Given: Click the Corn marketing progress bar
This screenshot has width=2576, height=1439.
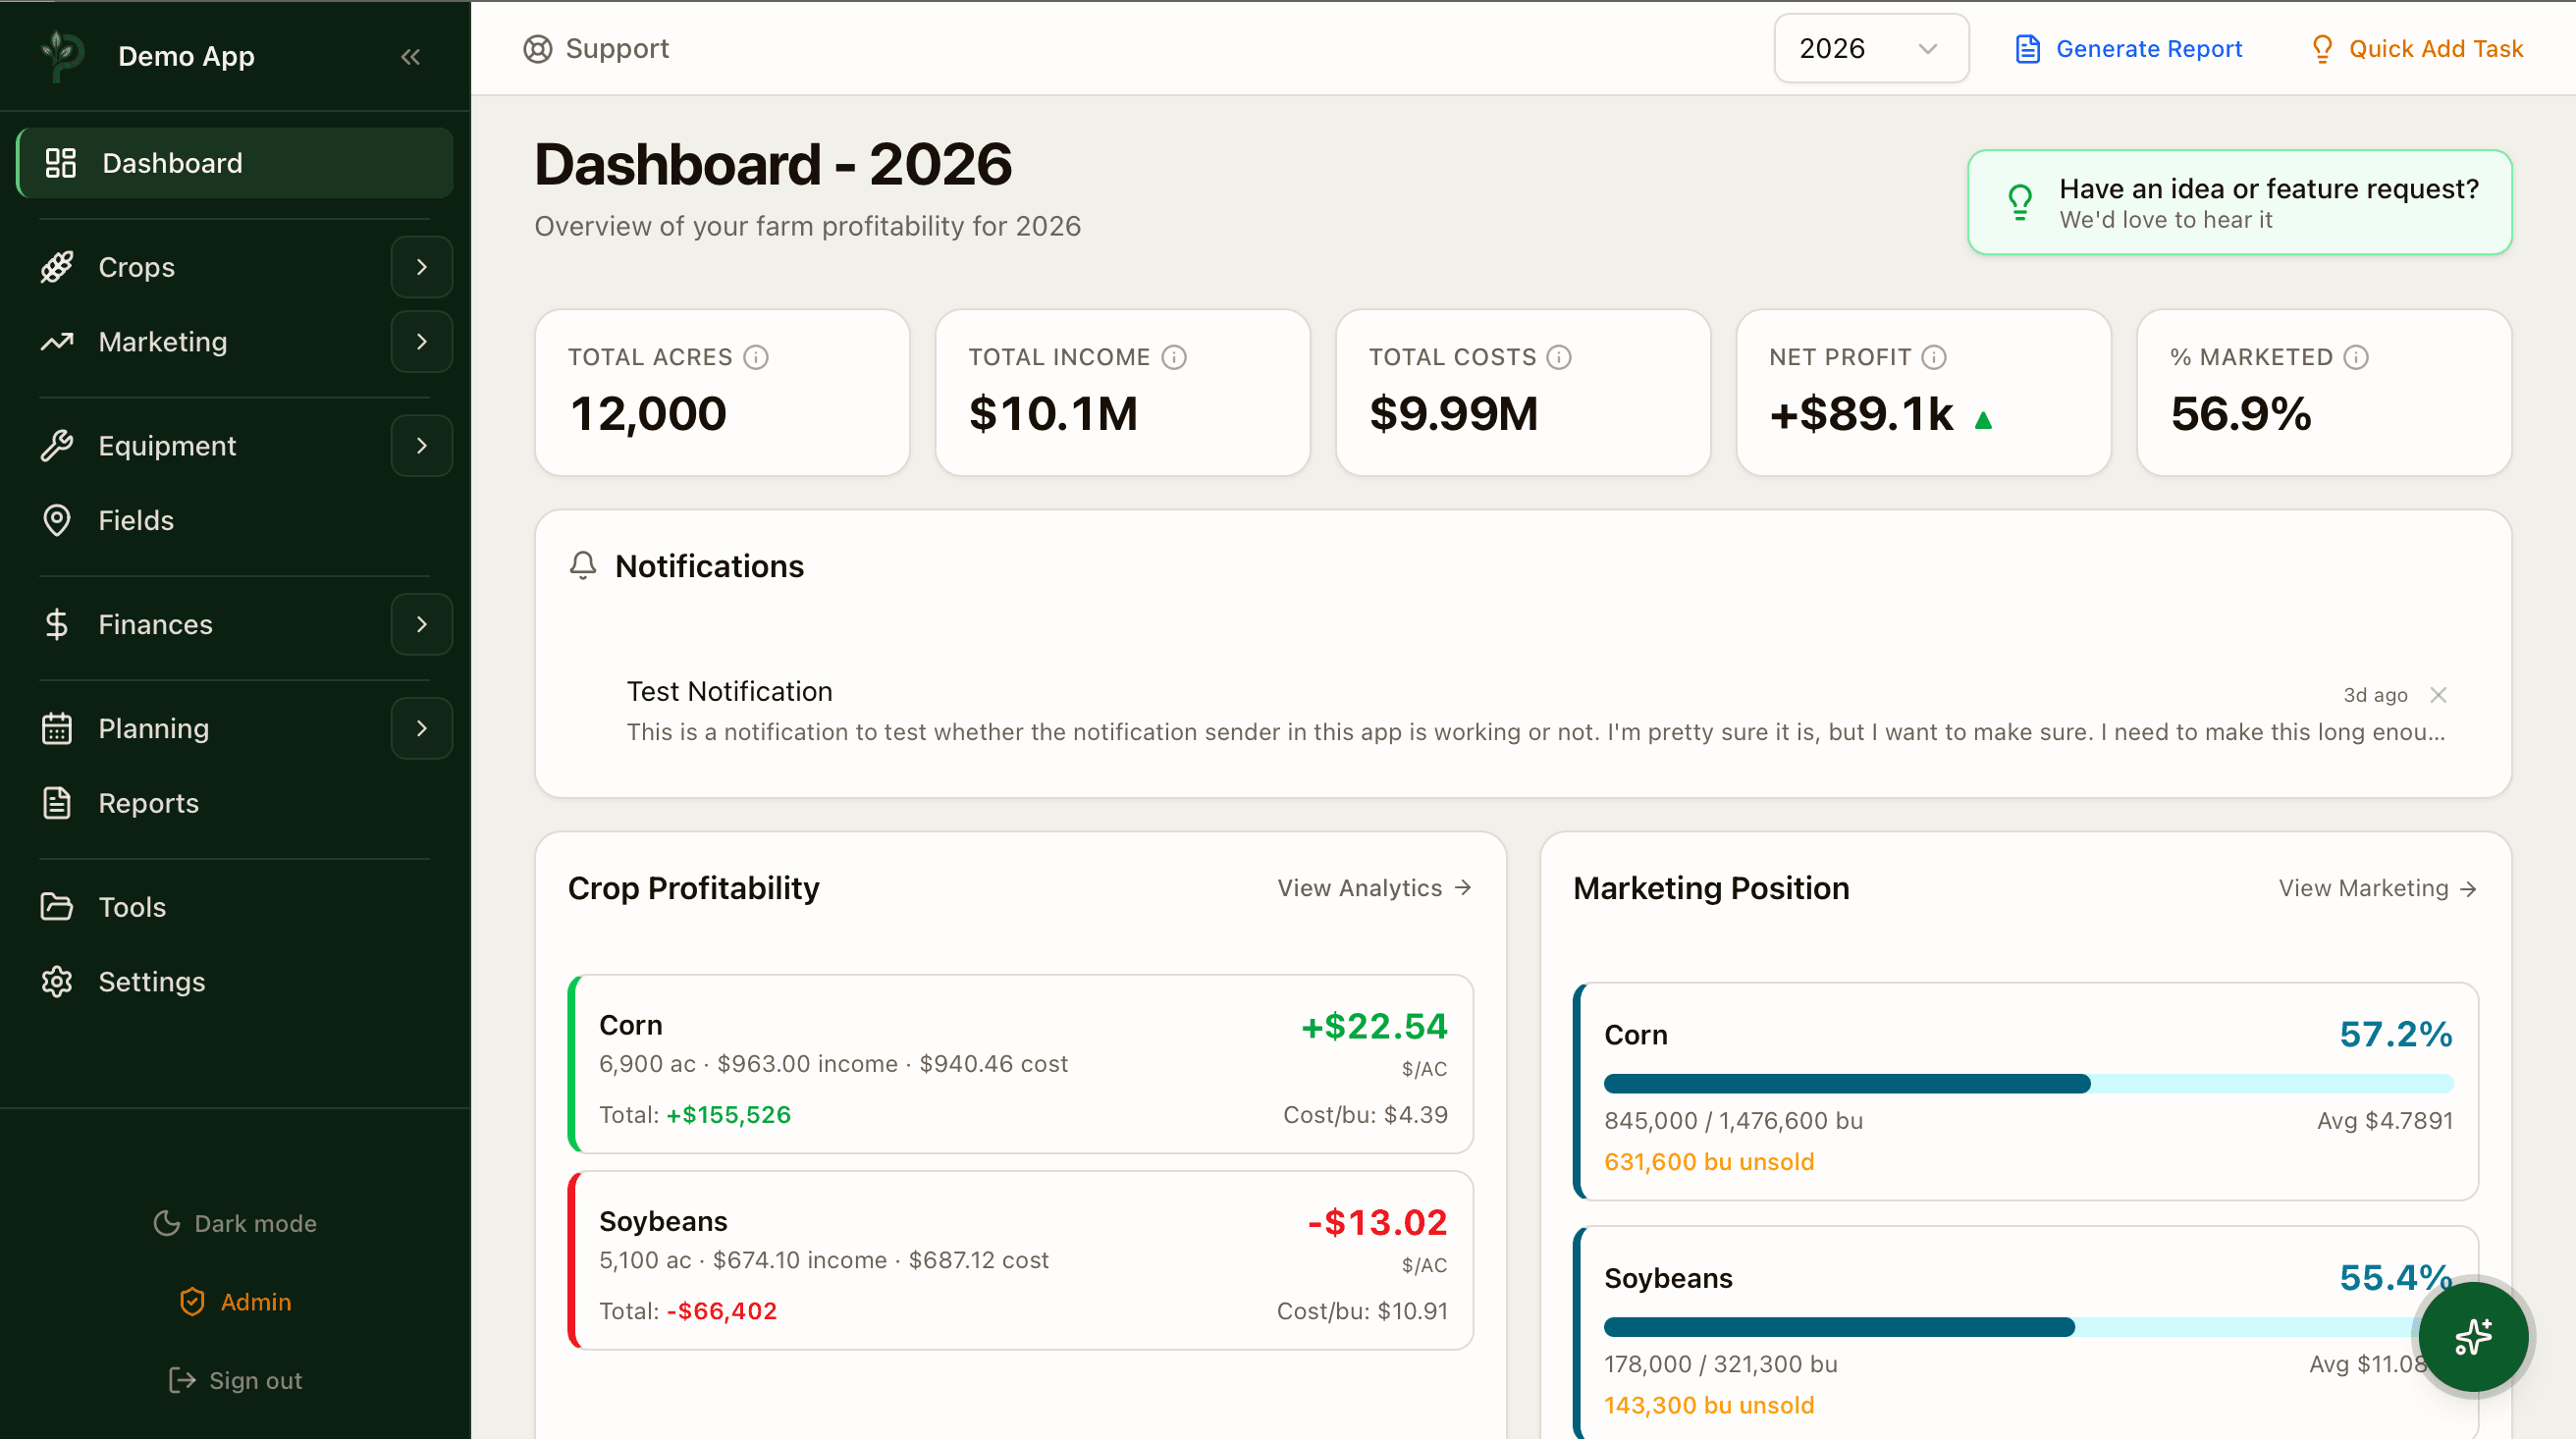Looking at the screenshot, I should [2028, 1083].
